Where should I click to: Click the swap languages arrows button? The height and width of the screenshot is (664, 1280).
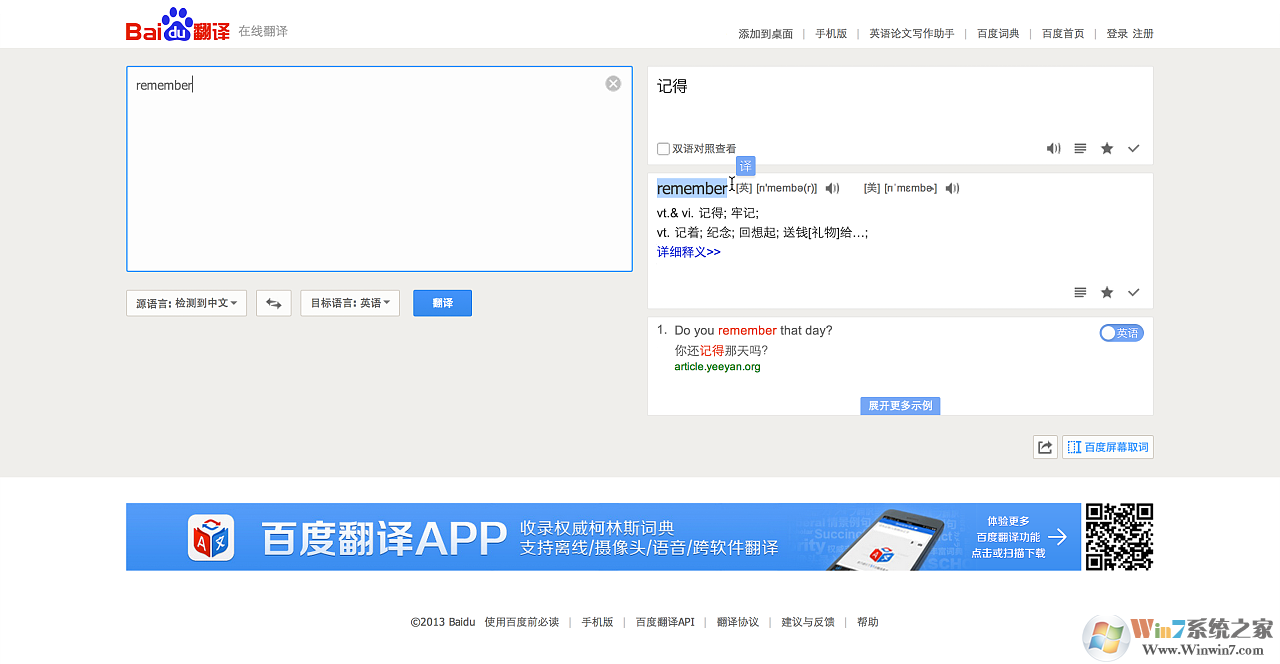click(273, 303)
